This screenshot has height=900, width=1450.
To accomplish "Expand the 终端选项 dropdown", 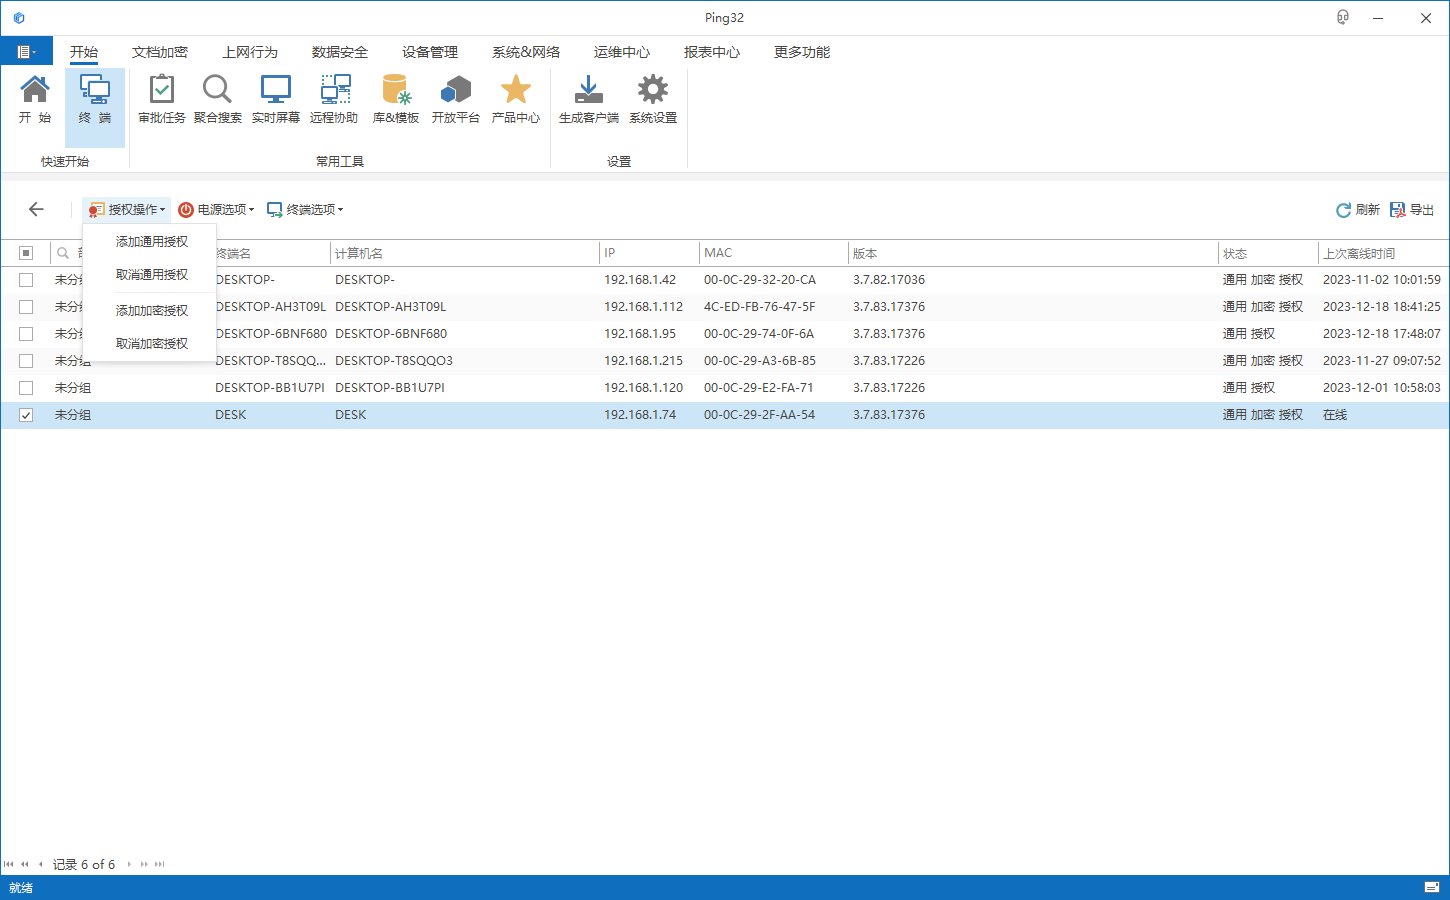I will 305,209.
